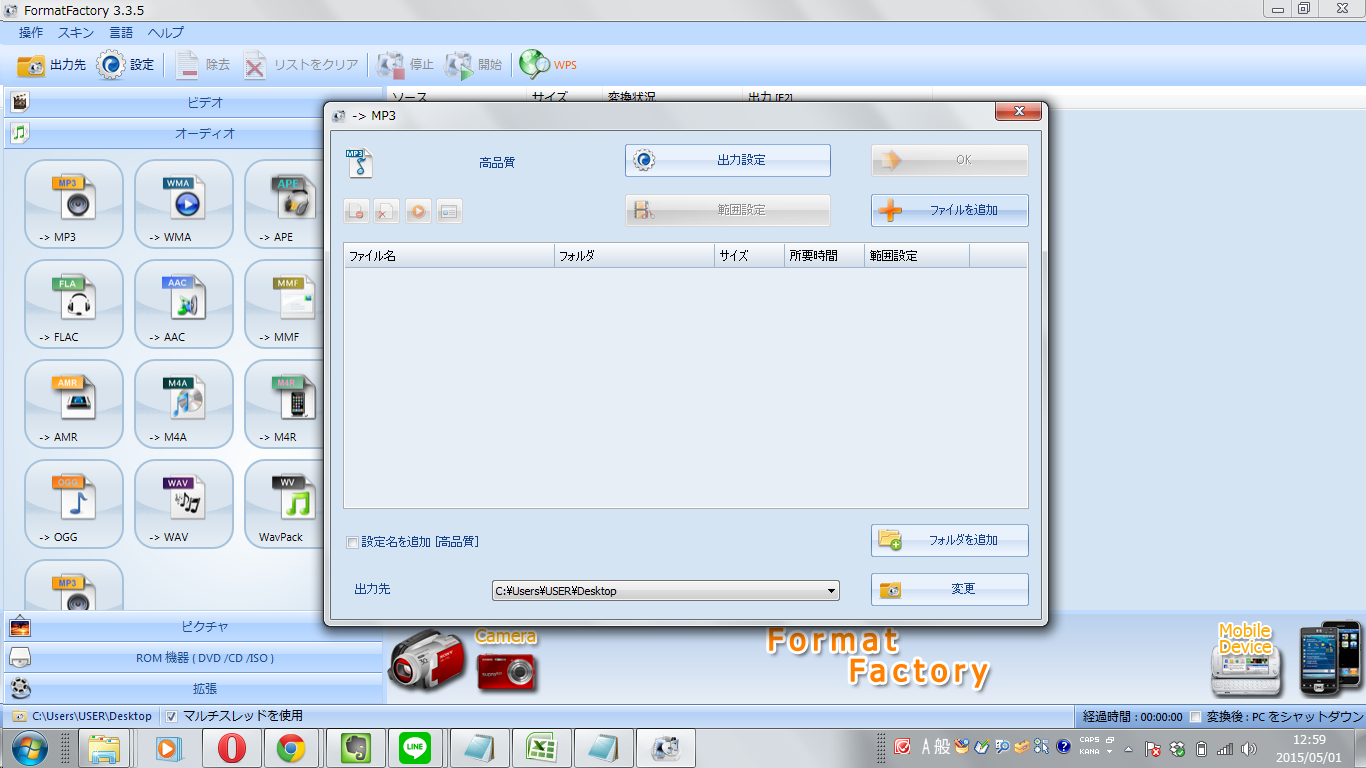This screenshot has height=768, width=1366.
Task: Open LINE from the taskbar
Action: pyautogui.click(x=415, y=747)
